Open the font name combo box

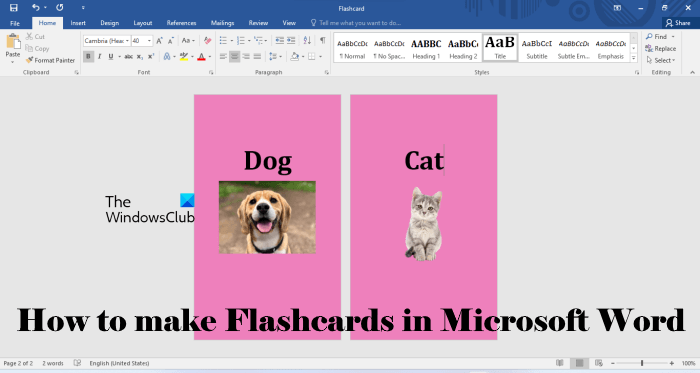click(x=106, y=41)
